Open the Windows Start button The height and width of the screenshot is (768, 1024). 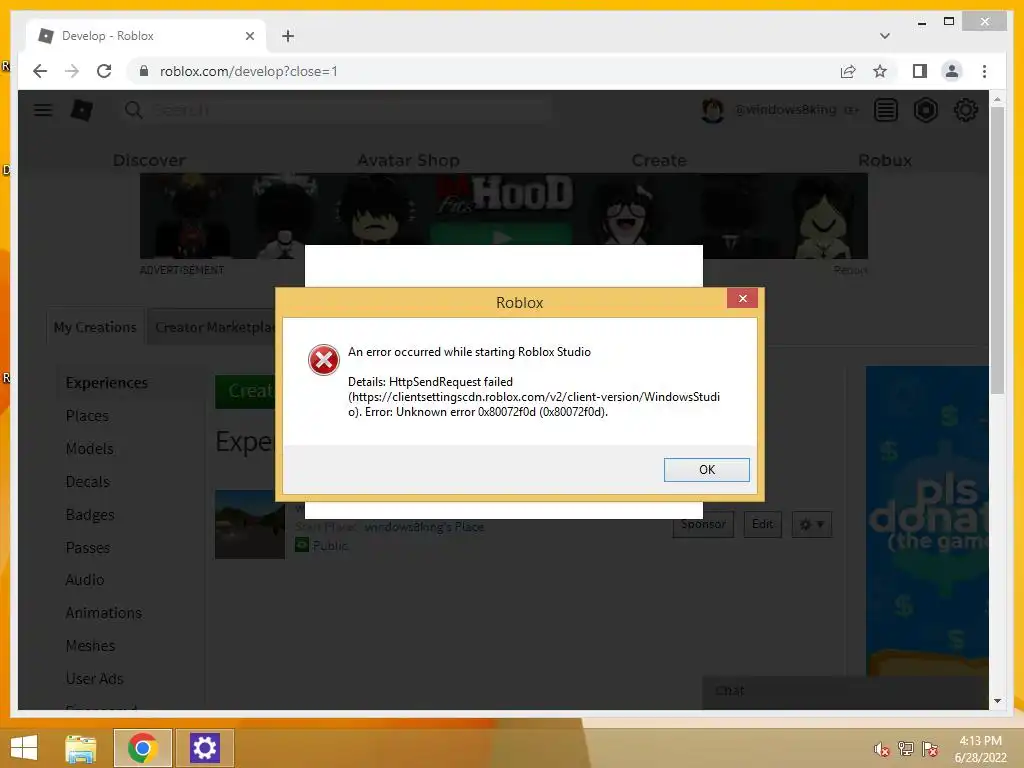click(x=24, y=748)
